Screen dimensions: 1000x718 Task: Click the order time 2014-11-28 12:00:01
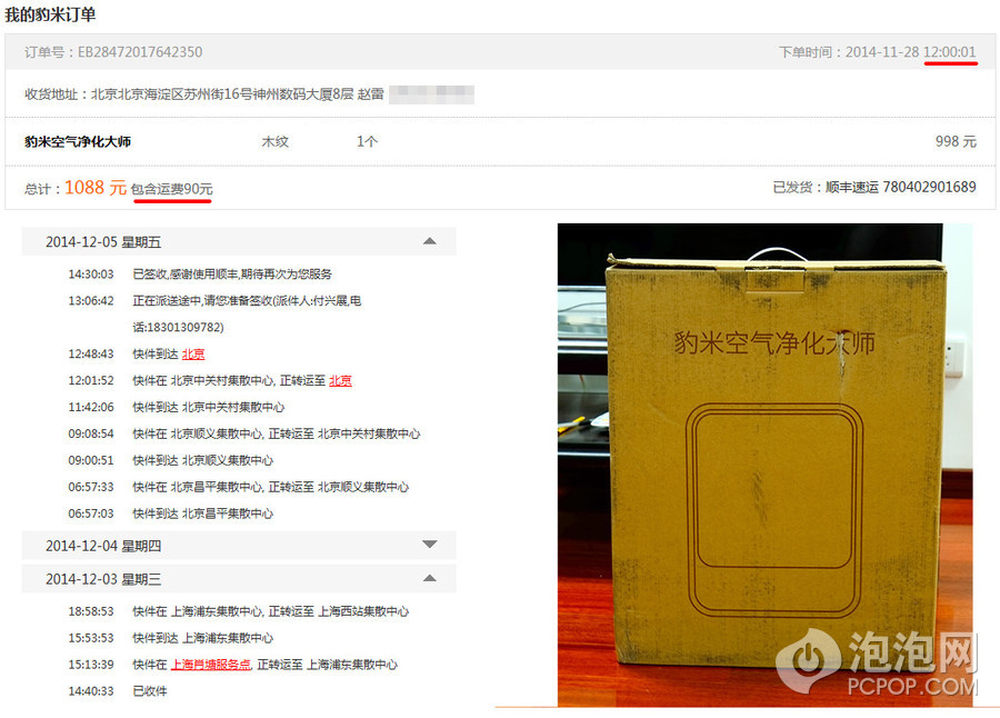coord(911,52)
